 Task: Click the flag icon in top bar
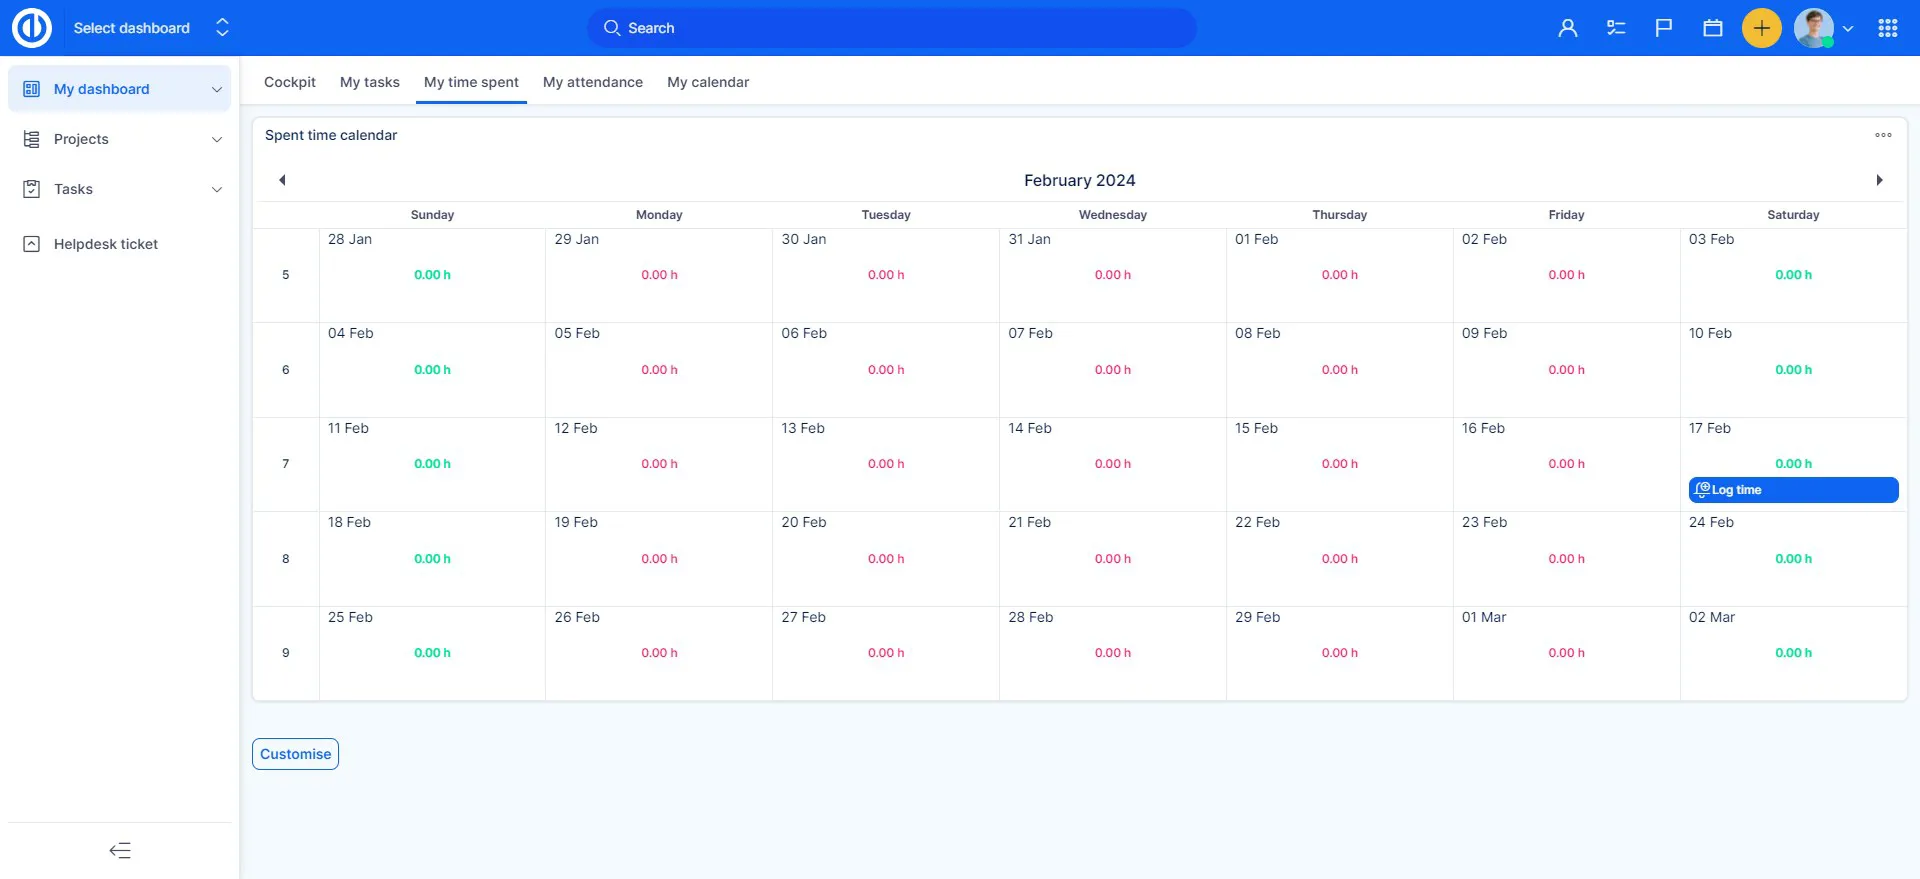point(1664,28)
